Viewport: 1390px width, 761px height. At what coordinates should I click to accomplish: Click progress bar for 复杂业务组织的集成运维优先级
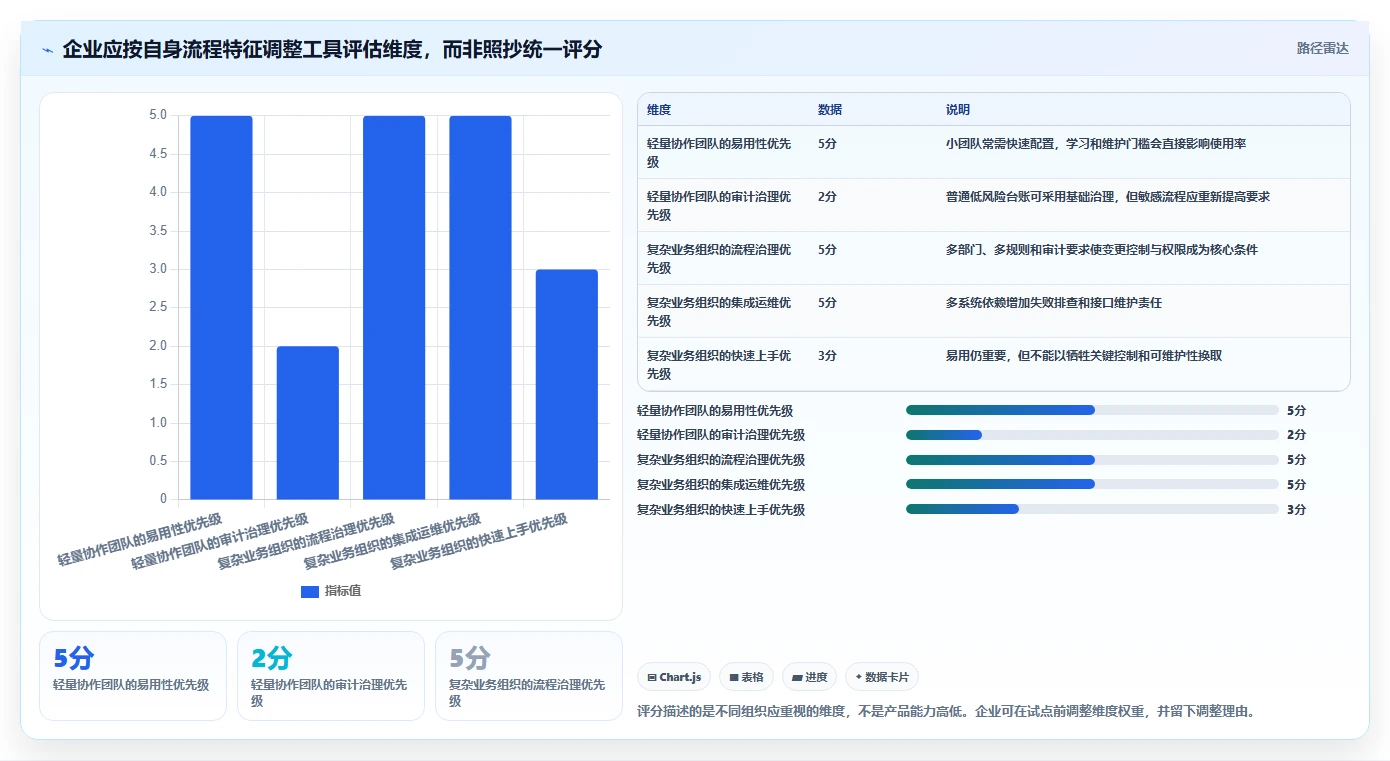1092,485
